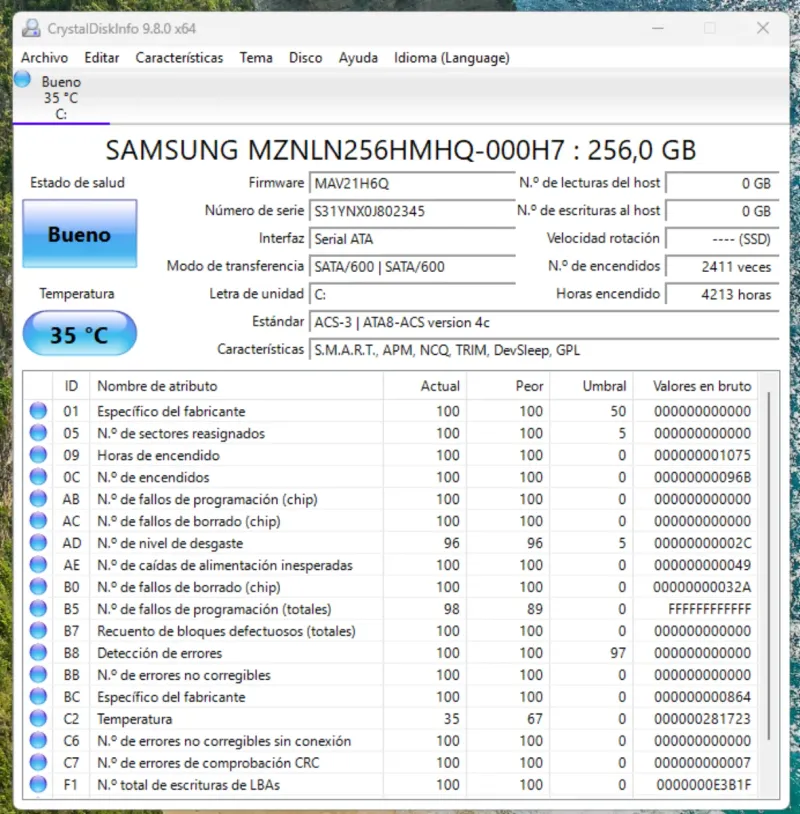Screen dimensions: 800x814
Task: Click the Interfaz field Serial ATA
Action: coord(412,239)
